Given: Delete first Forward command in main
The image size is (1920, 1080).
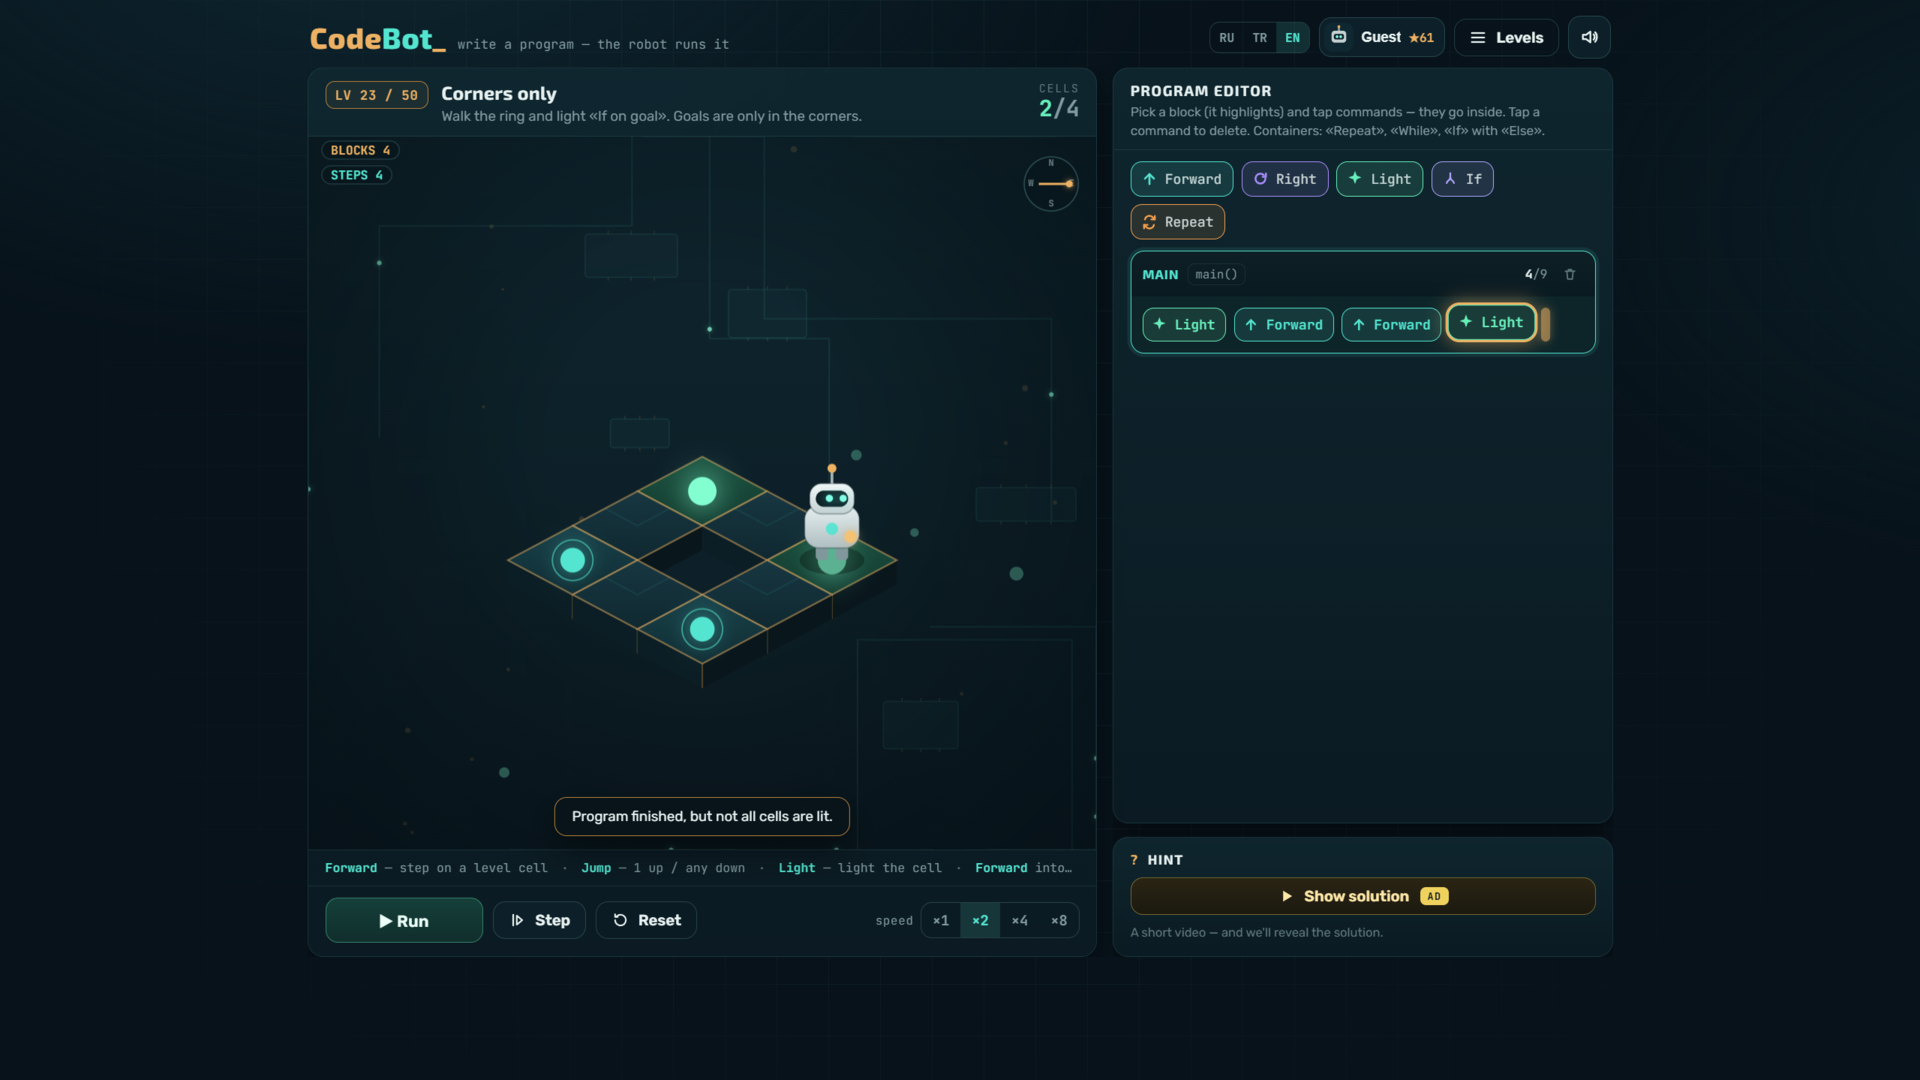Looking at the screenshot, I should (x=1284, y=325).
